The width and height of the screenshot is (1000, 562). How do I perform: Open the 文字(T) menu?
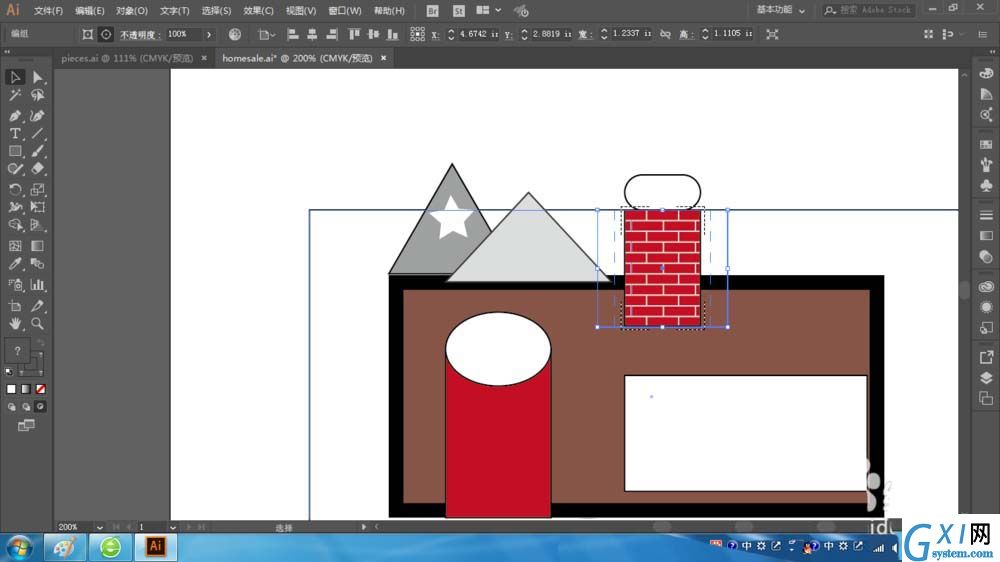[x=174, y=11]
